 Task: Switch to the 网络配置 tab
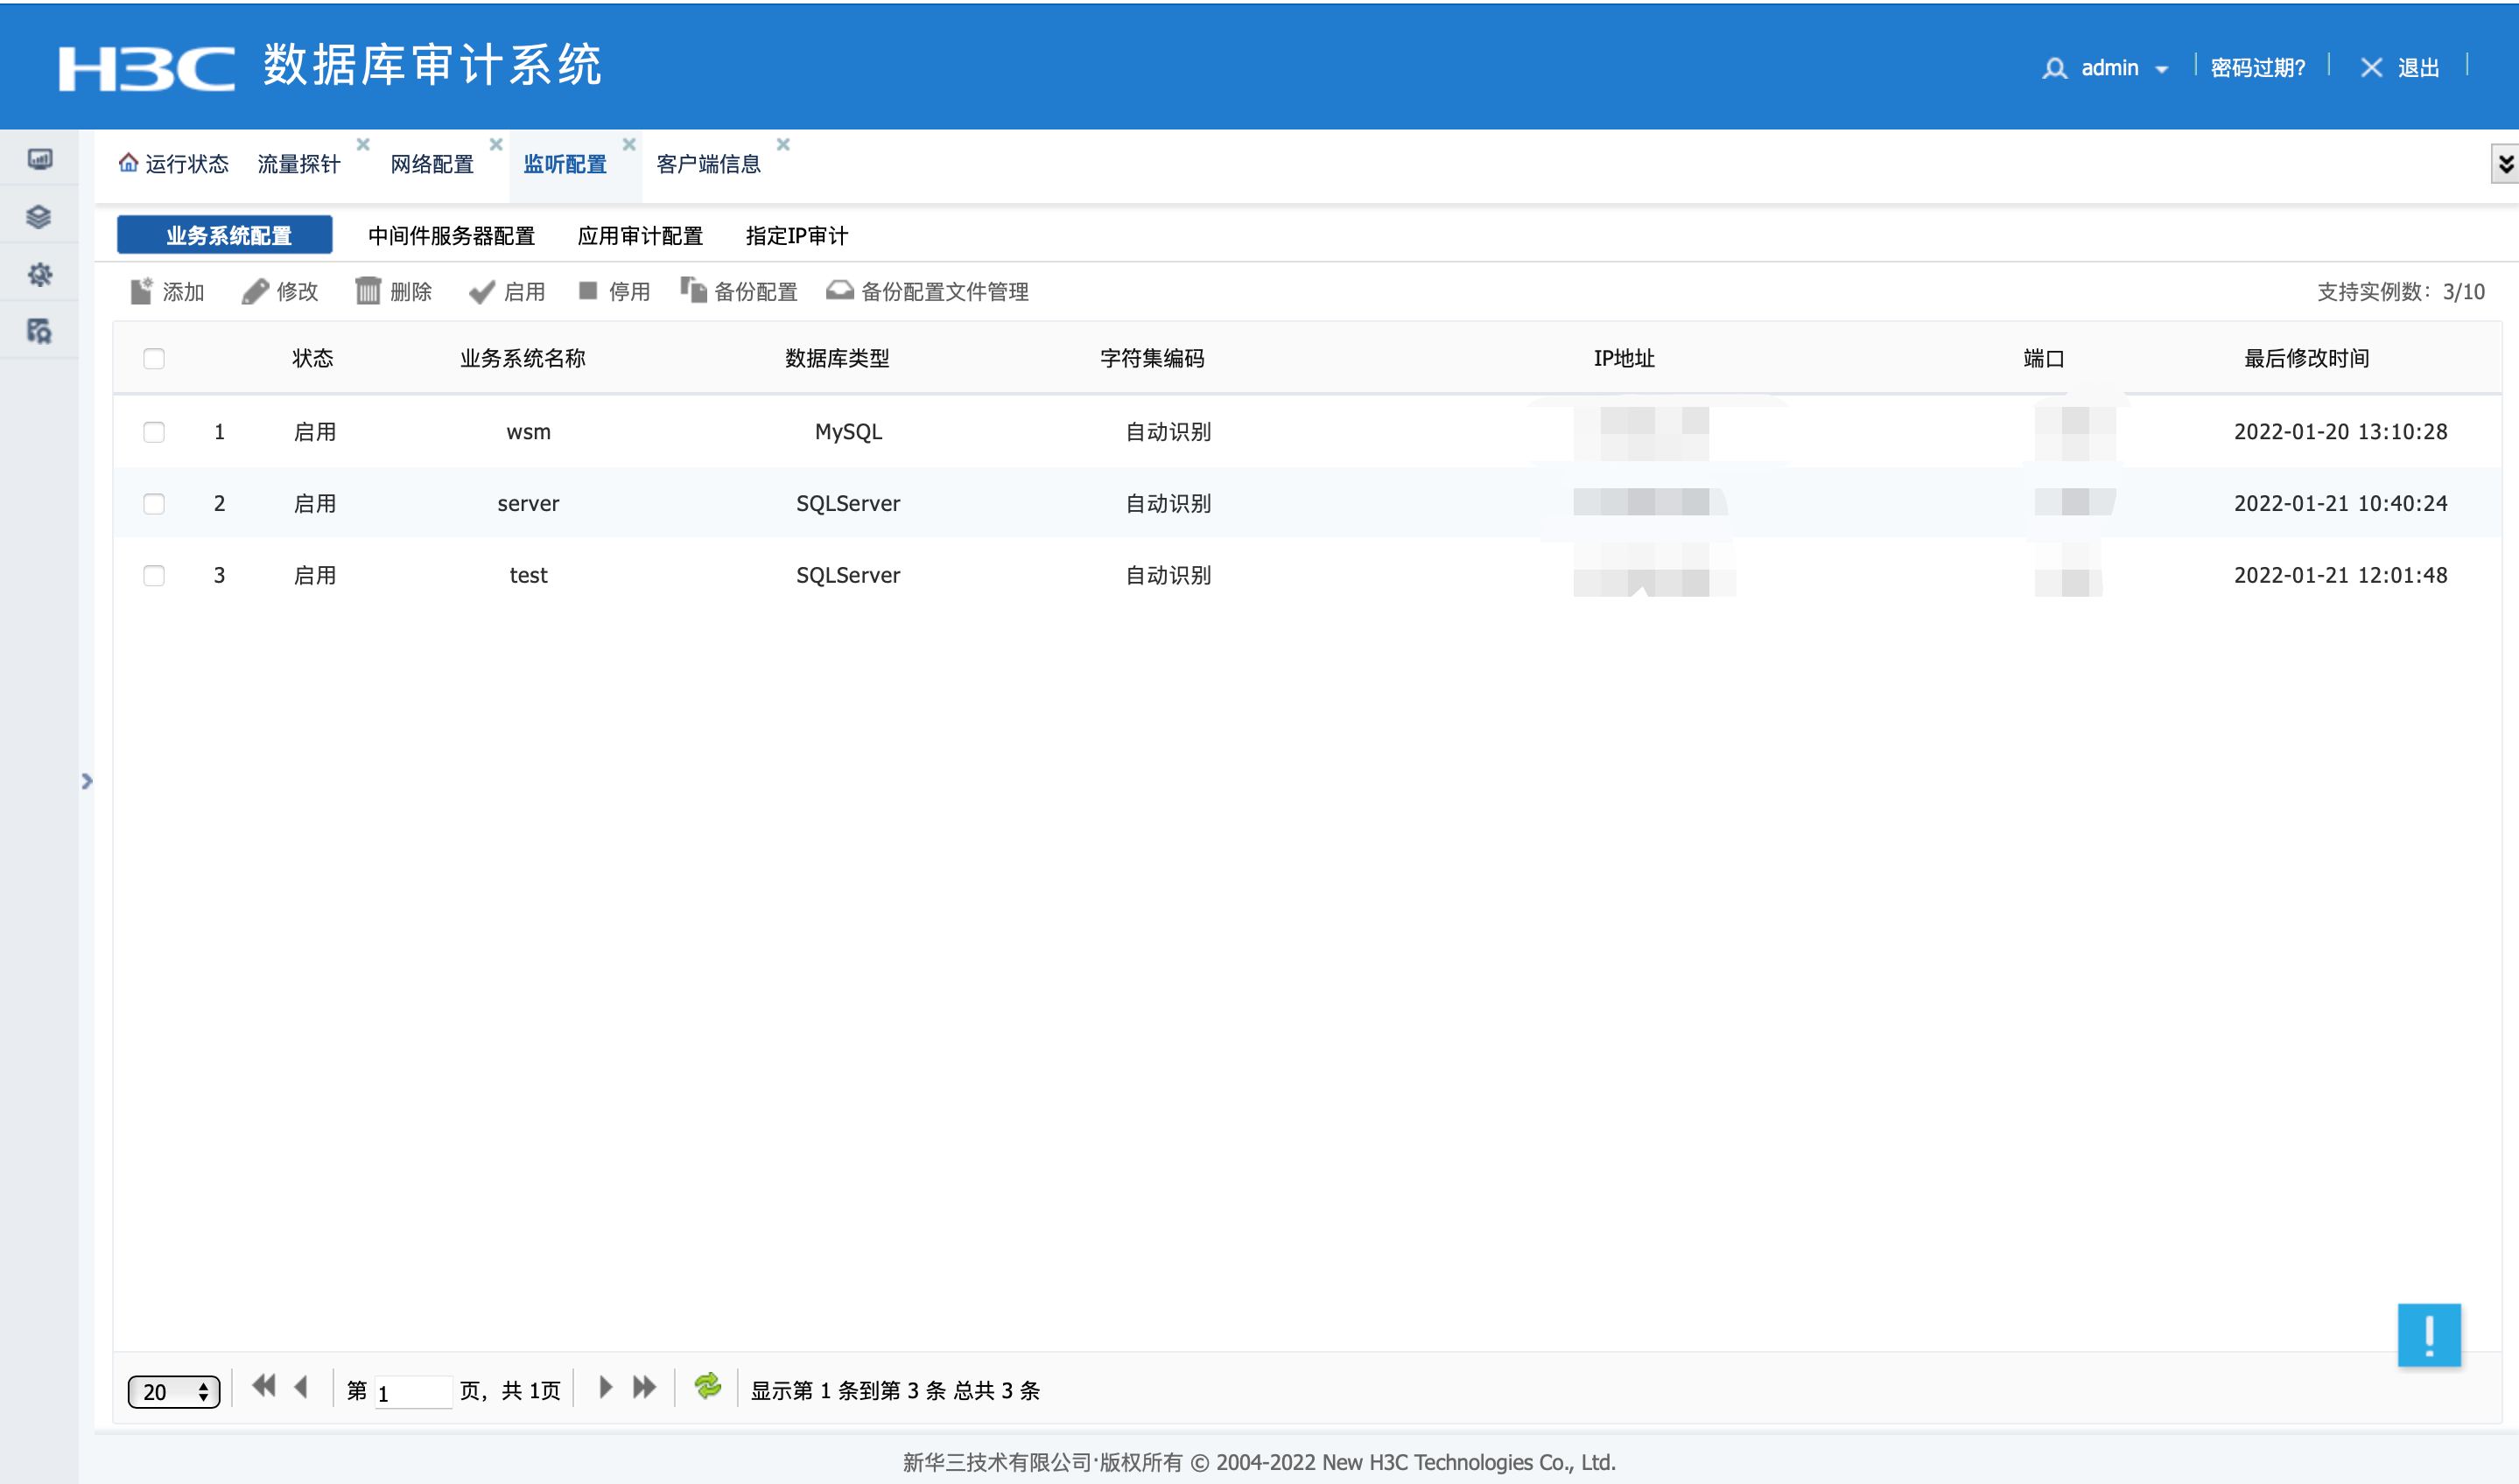click(432, 164)
